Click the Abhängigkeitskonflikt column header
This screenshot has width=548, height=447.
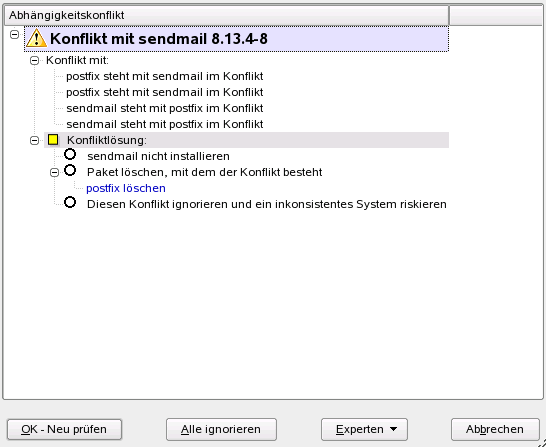pos(226,15)
